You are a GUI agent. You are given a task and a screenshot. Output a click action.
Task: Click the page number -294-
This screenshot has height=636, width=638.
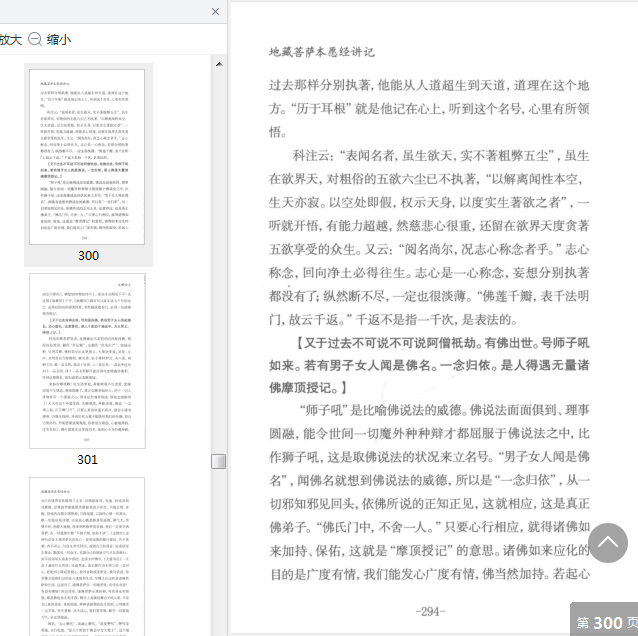(x=430, y=612)
